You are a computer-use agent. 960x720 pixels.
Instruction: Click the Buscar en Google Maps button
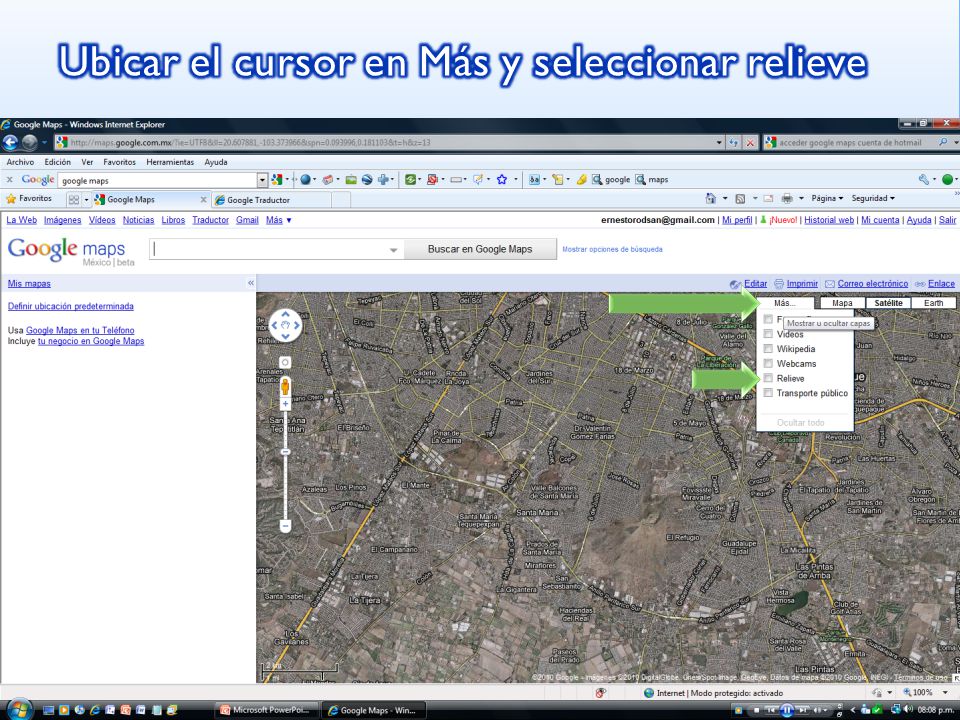(x=480, y=249)
